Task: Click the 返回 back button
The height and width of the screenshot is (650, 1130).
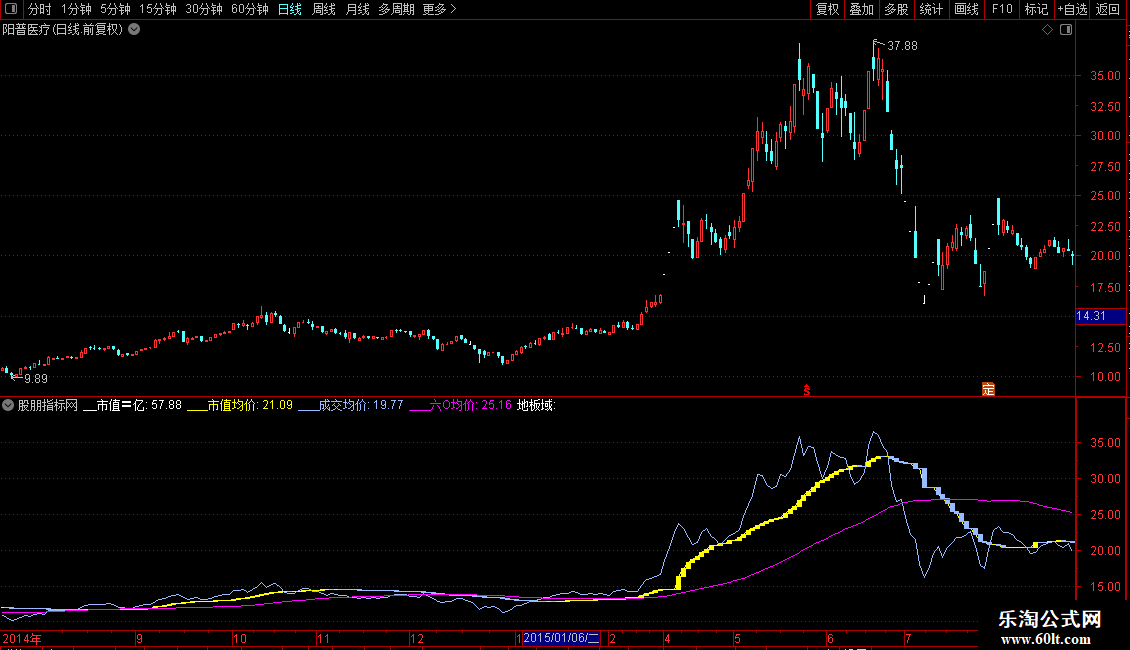Action: 1108,9
